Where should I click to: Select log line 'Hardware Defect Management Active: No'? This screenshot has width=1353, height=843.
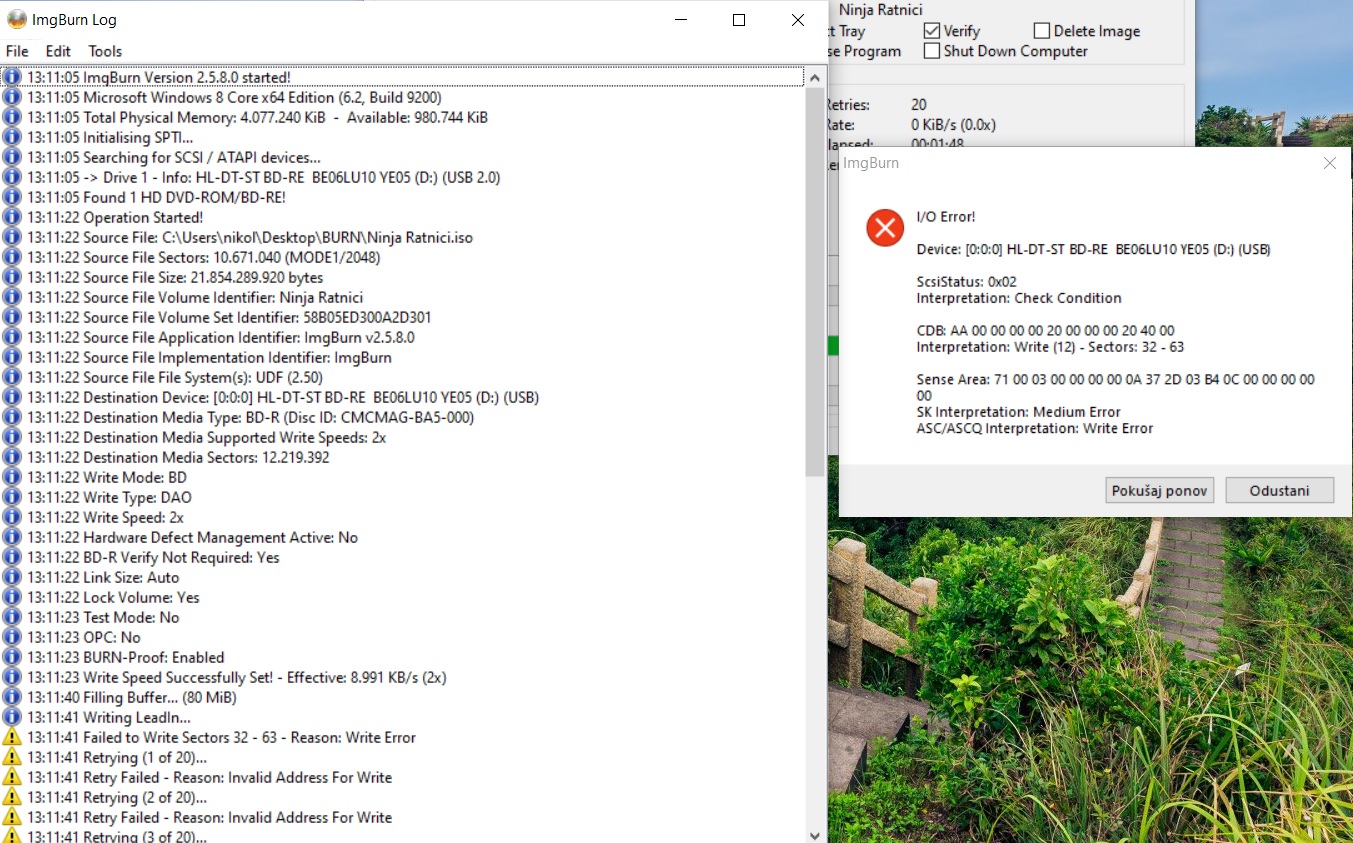click(403, 537)
